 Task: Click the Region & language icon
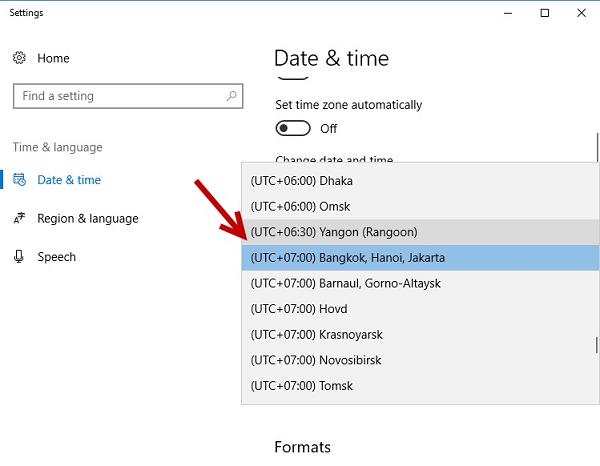20,219
